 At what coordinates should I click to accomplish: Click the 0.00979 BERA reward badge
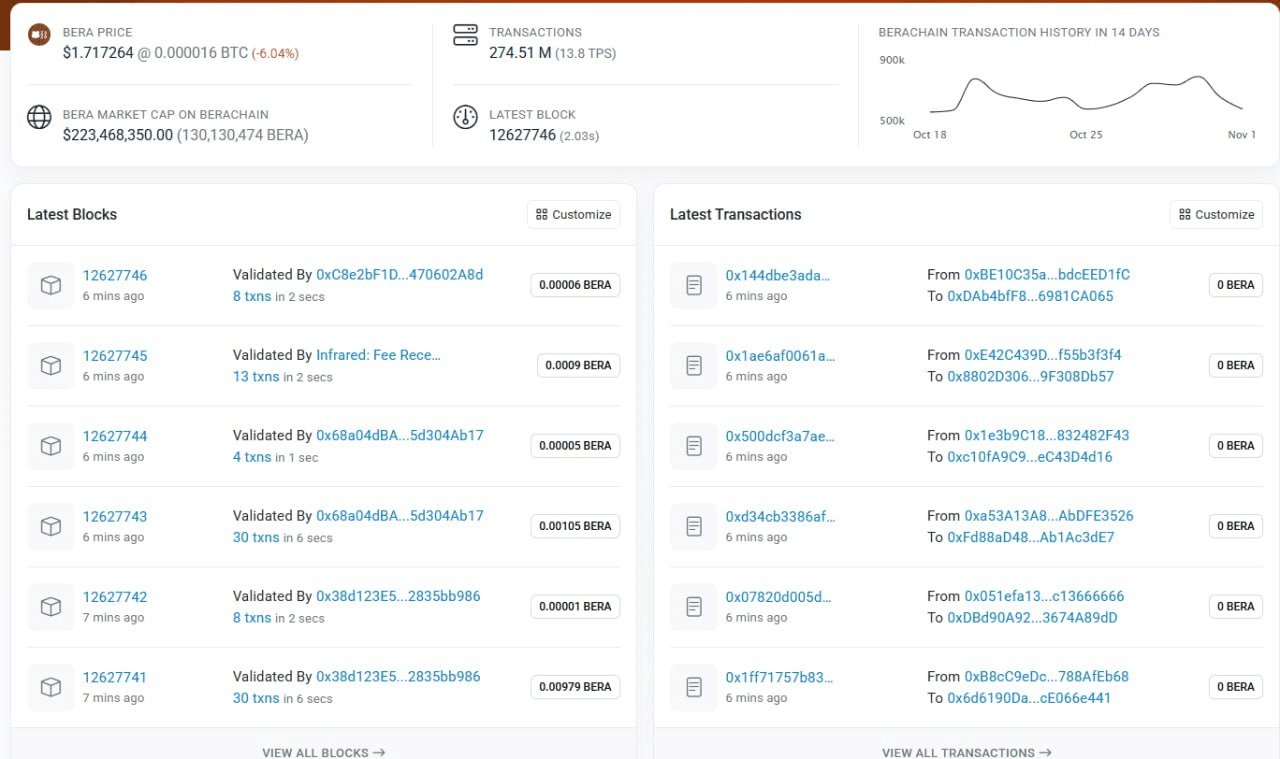click(x=575, y=687)
